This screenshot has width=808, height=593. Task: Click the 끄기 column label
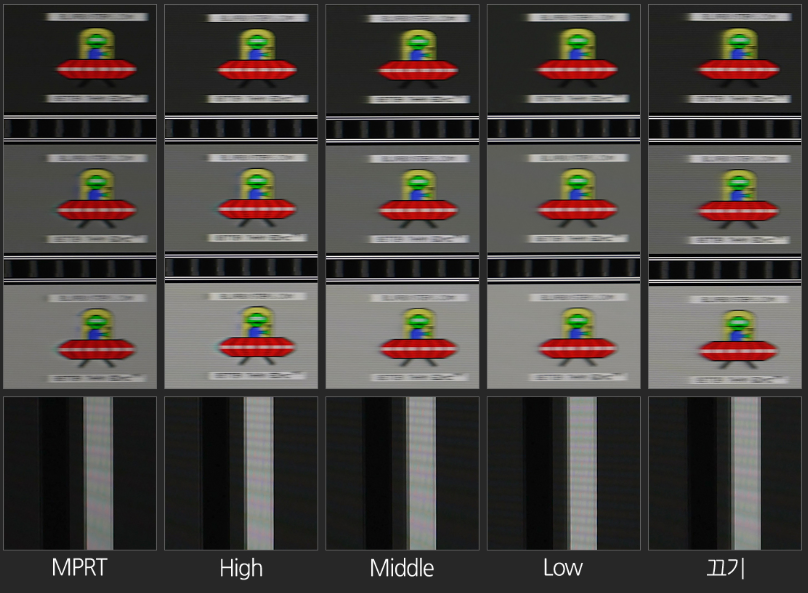(x=725, y=569)
